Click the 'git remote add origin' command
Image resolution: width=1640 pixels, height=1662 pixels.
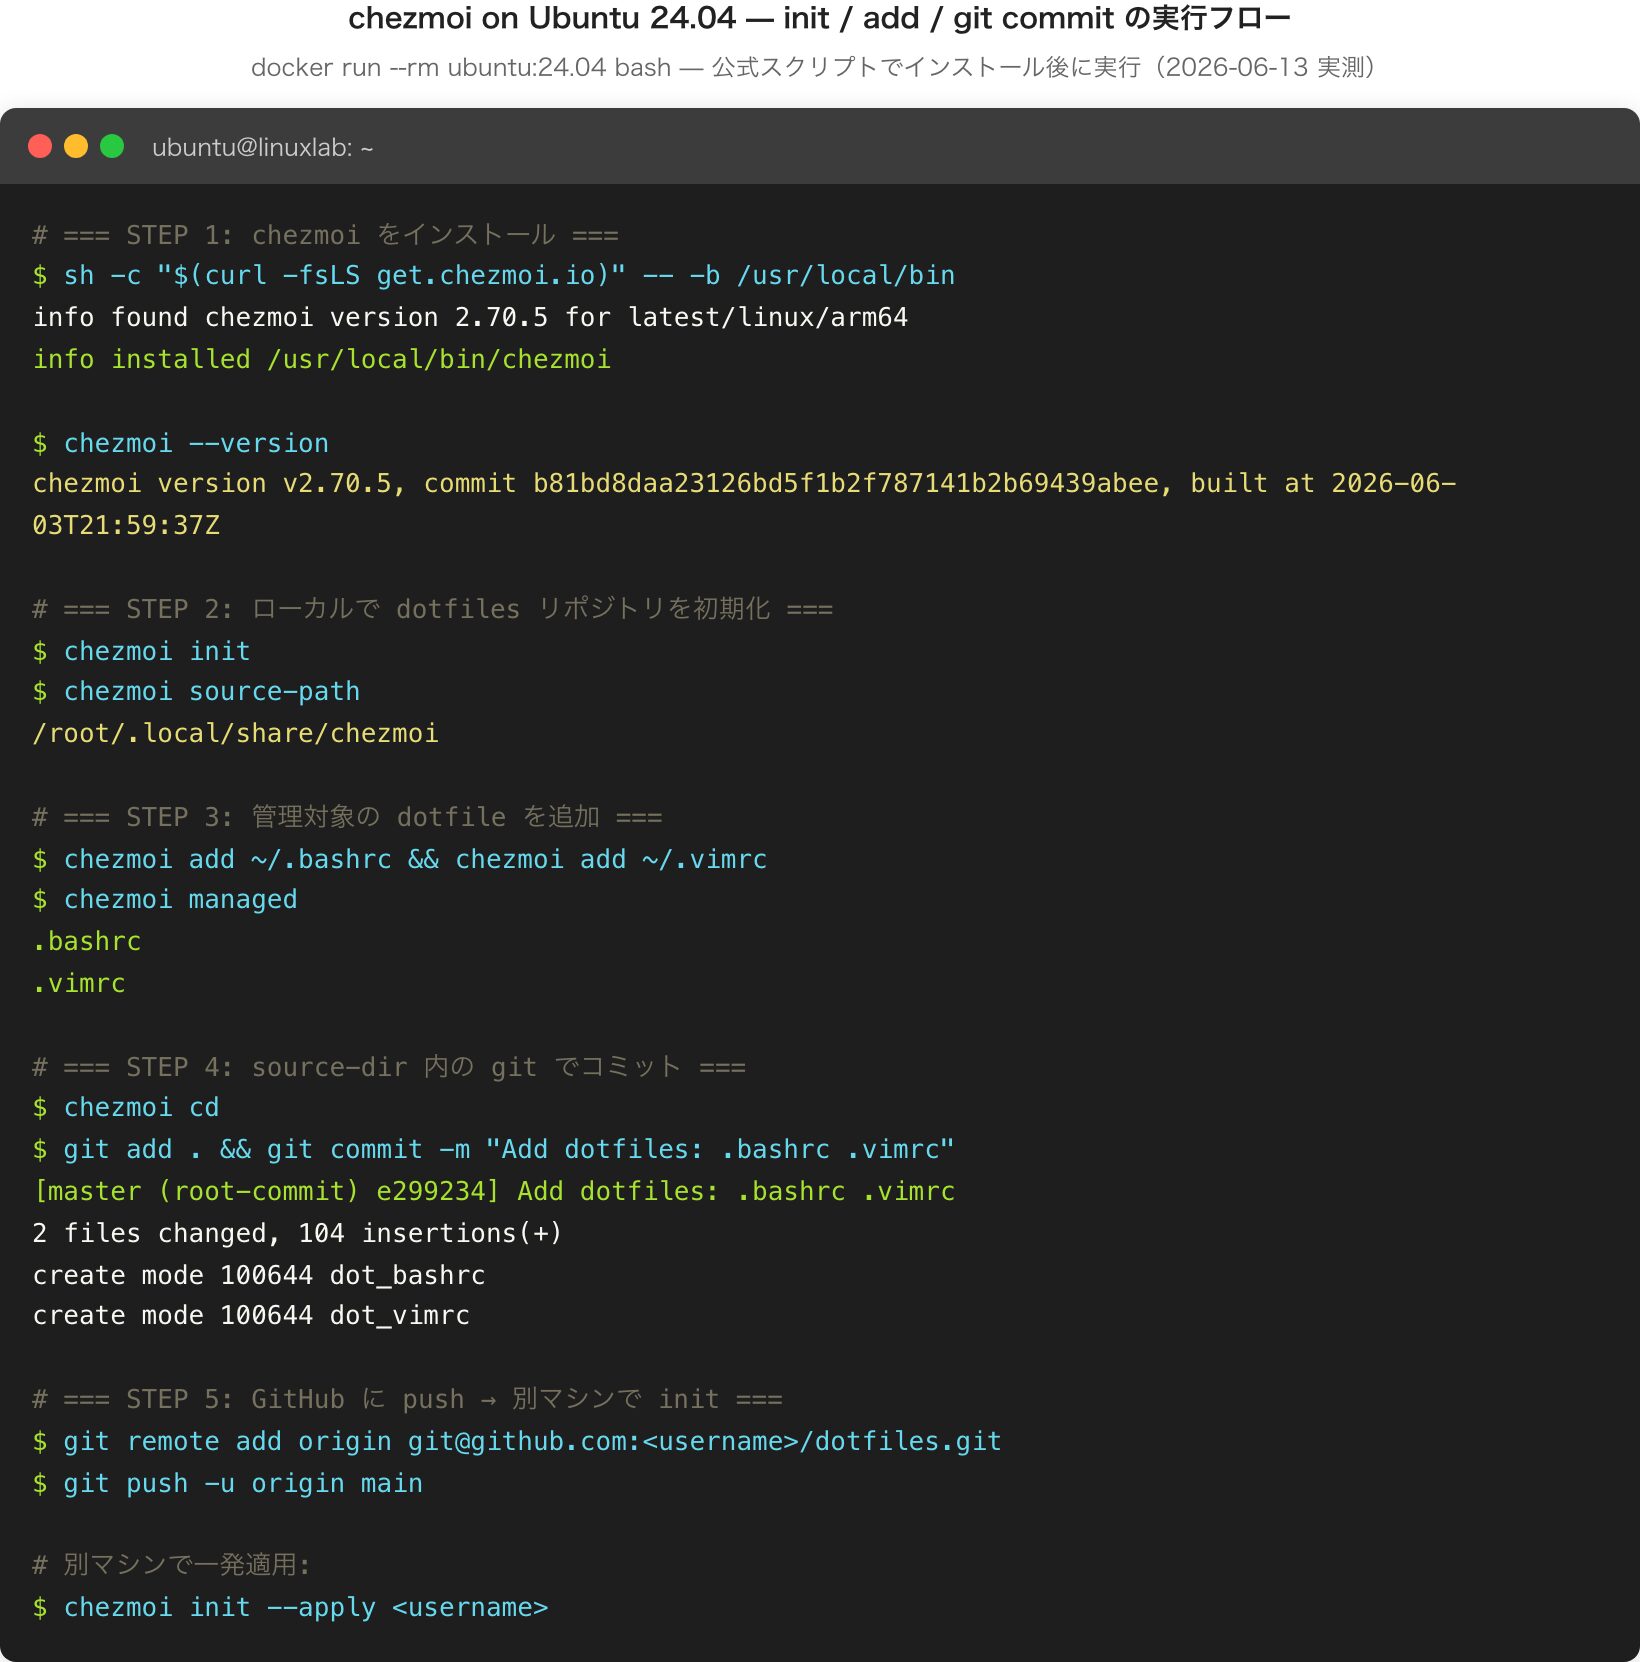pos(517,1442)
